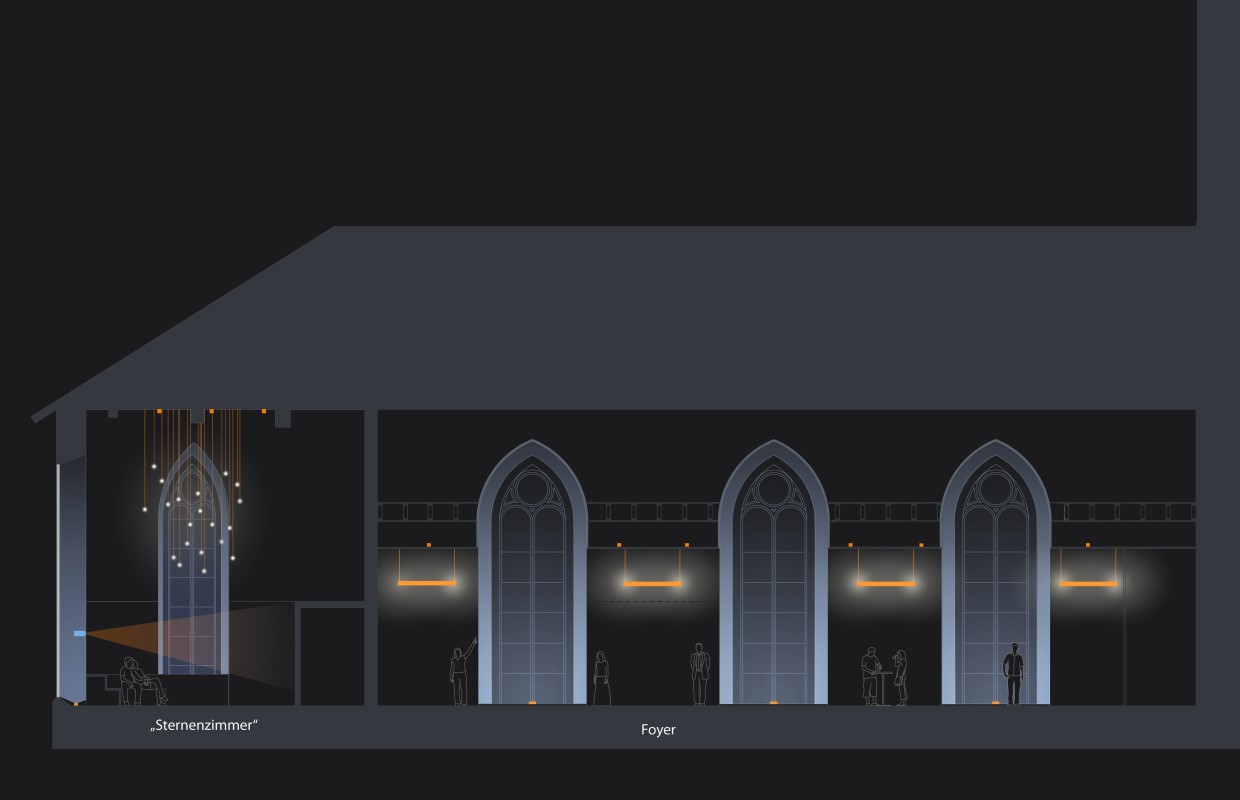Select the leftmost orange pendant lamp in foyer
1240x800 pixels.
427,582
